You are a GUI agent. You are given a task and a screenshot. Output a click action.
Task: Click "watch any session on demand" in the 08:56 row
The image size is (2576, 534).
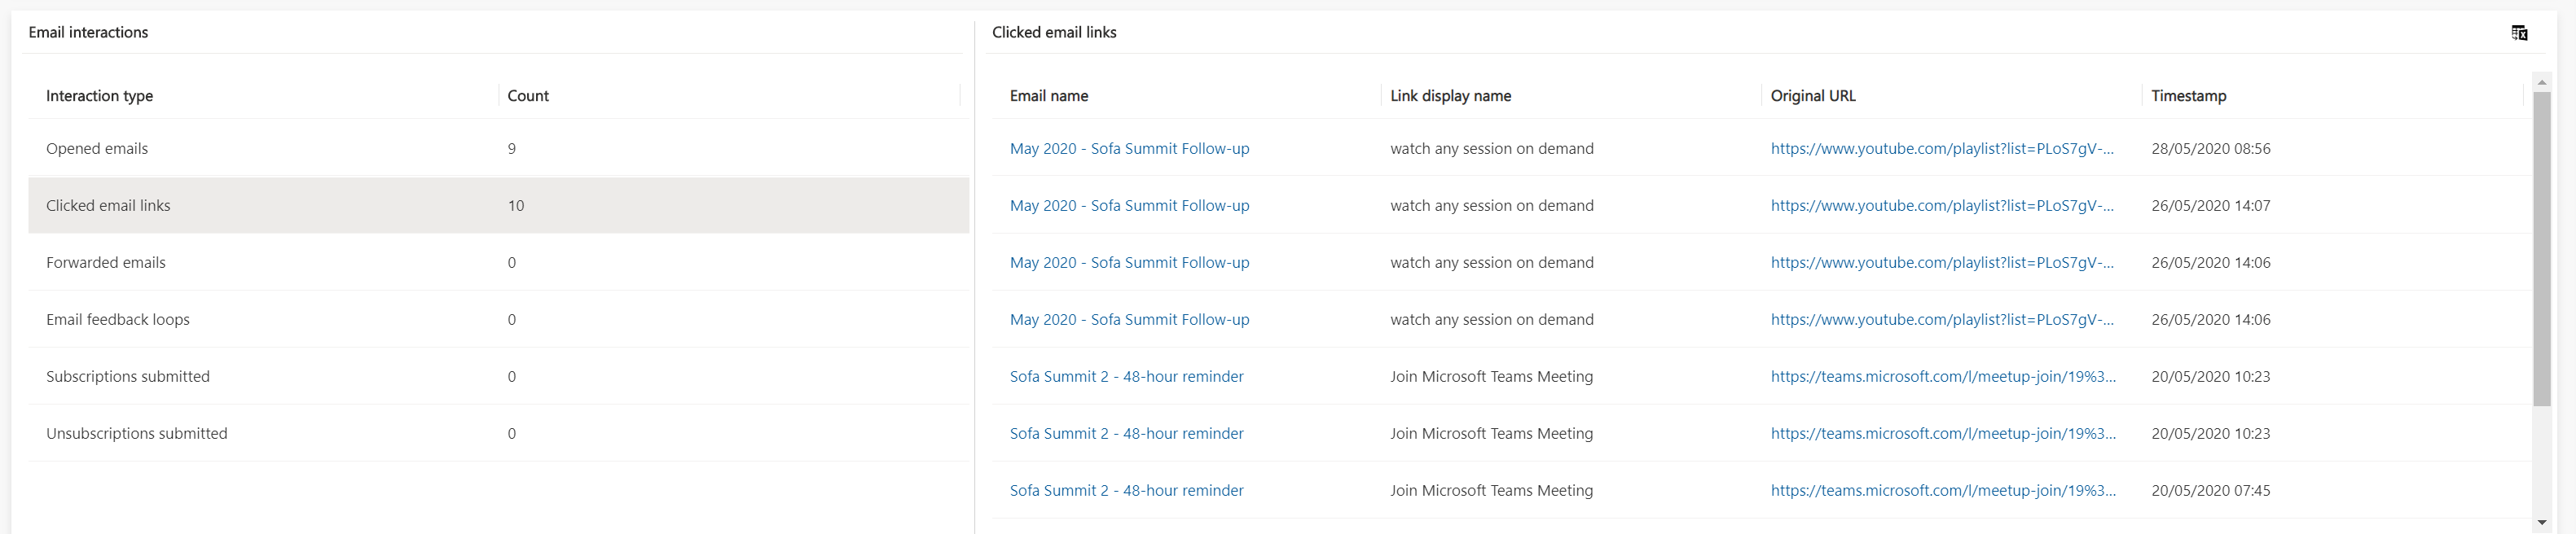pos(1491,148)
